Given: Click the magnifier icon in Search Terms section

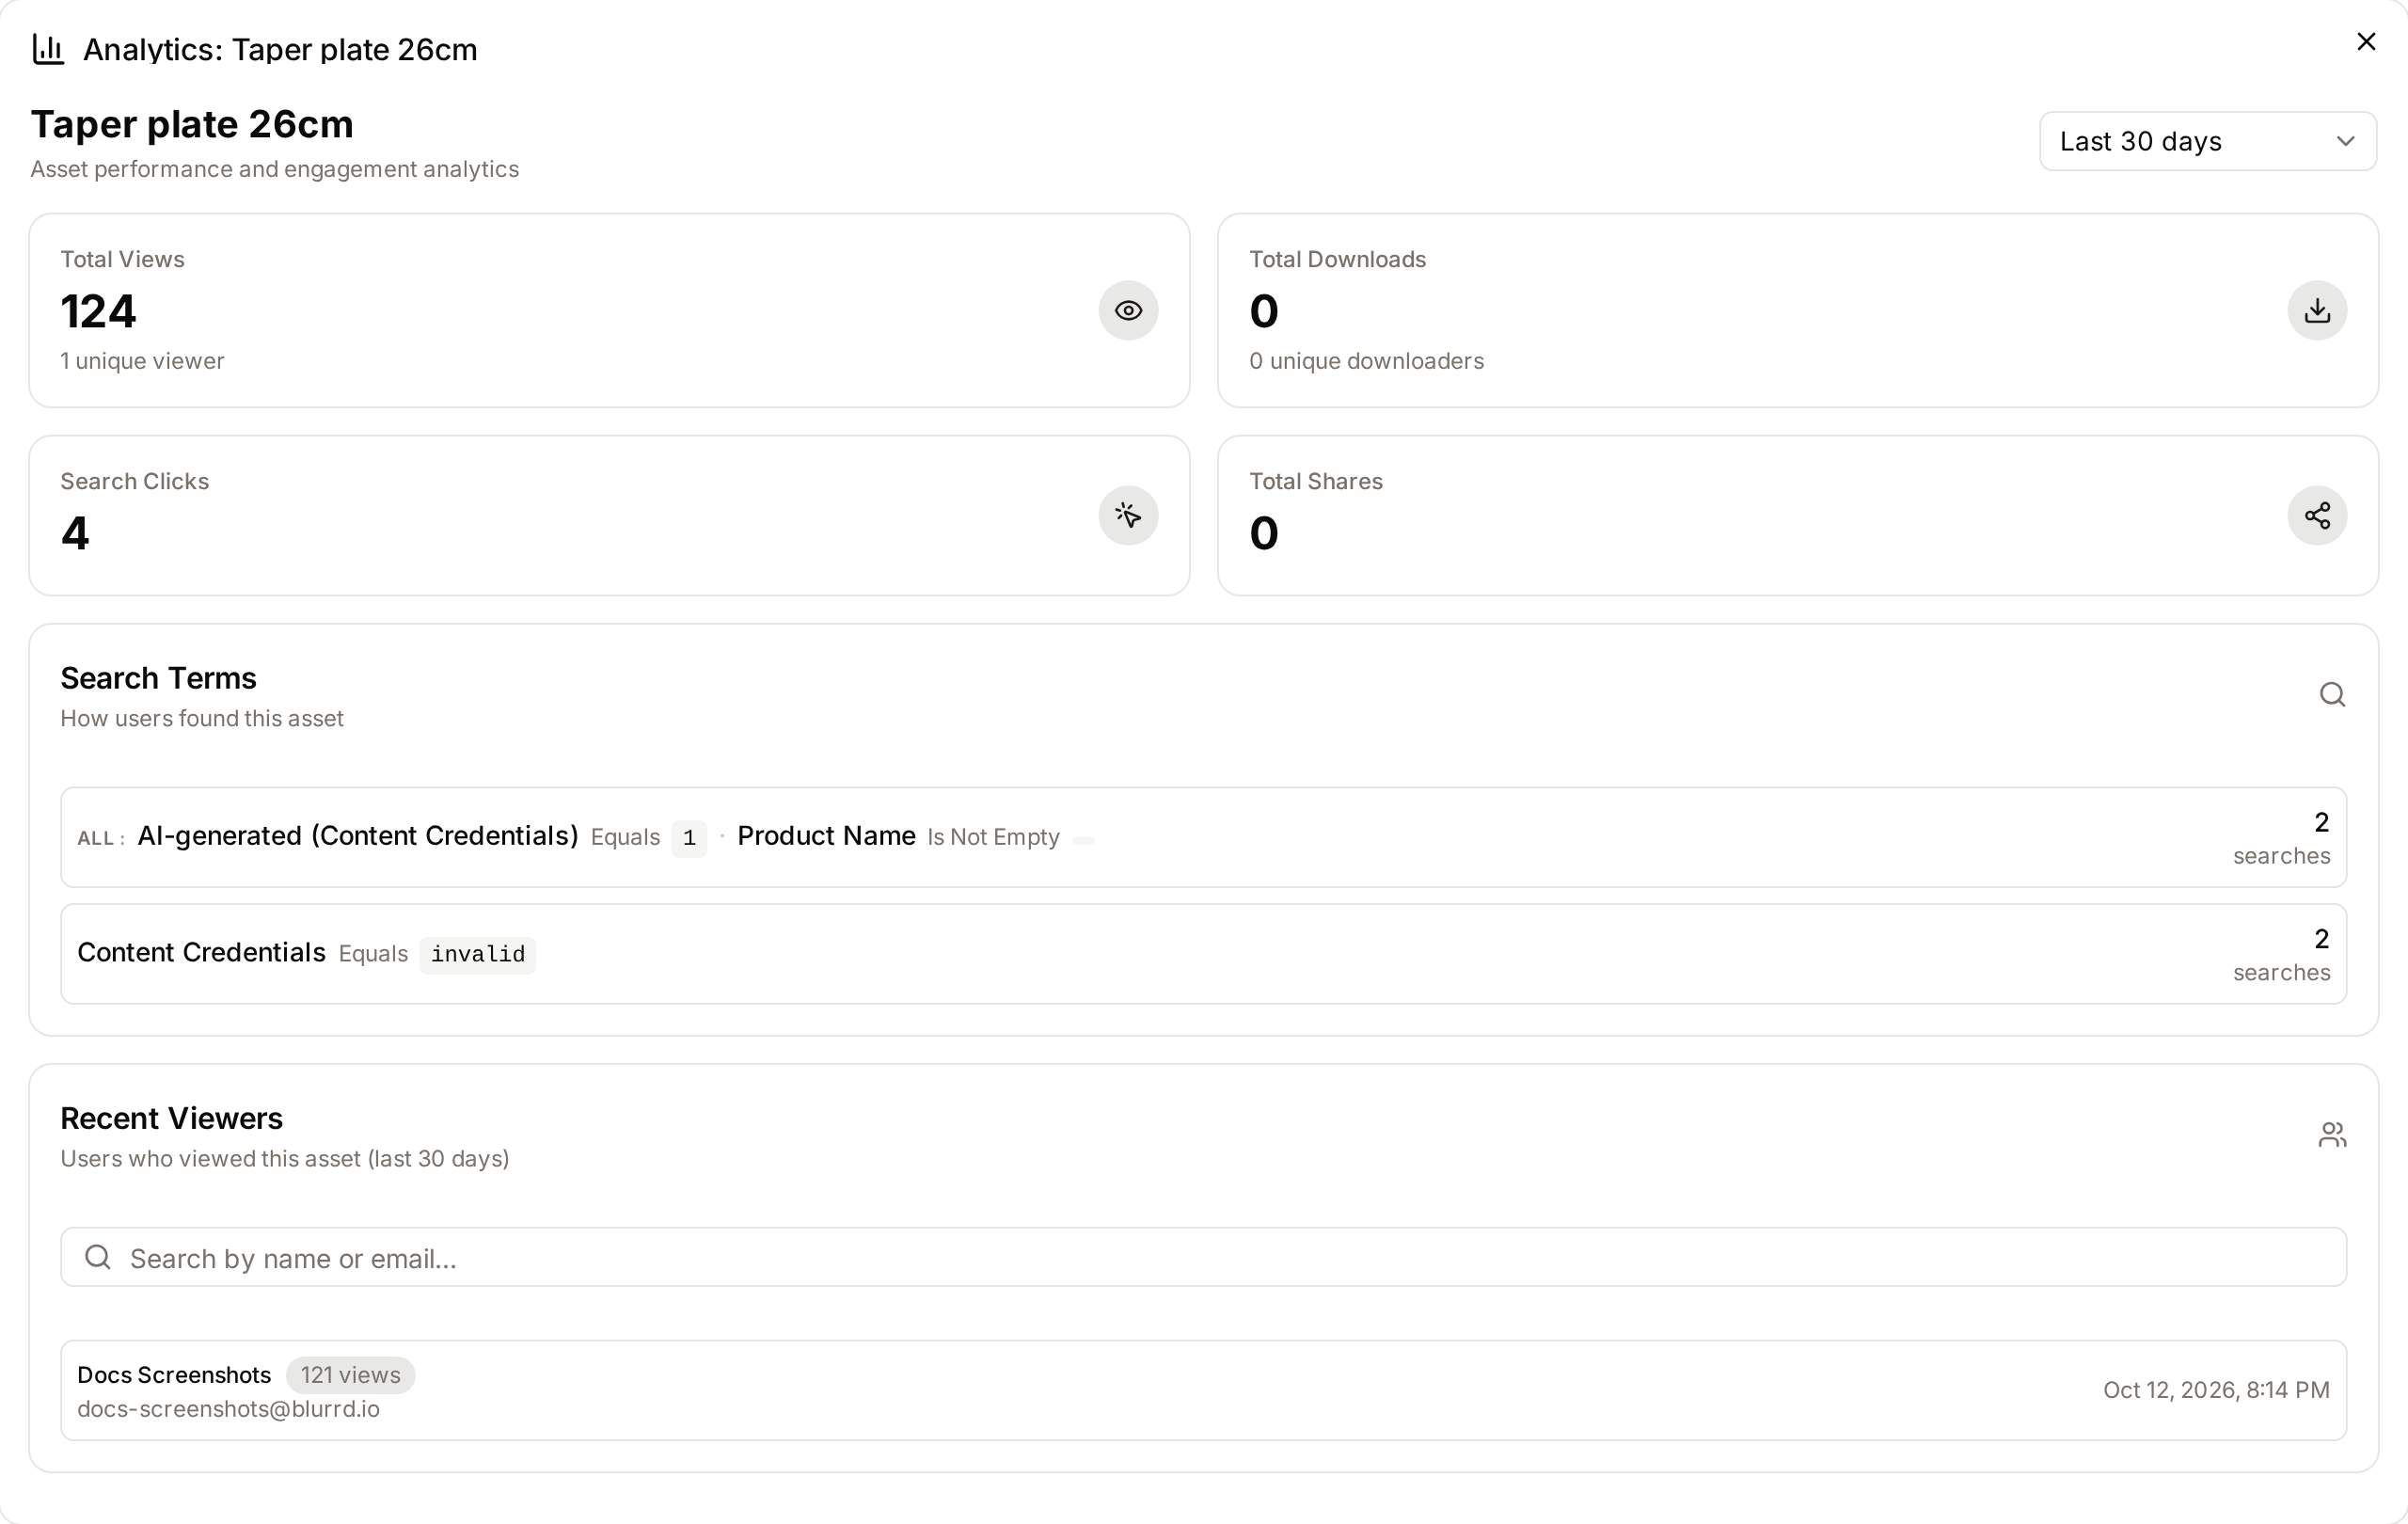Looking at the screenshot, I should tap(2331, 695).
